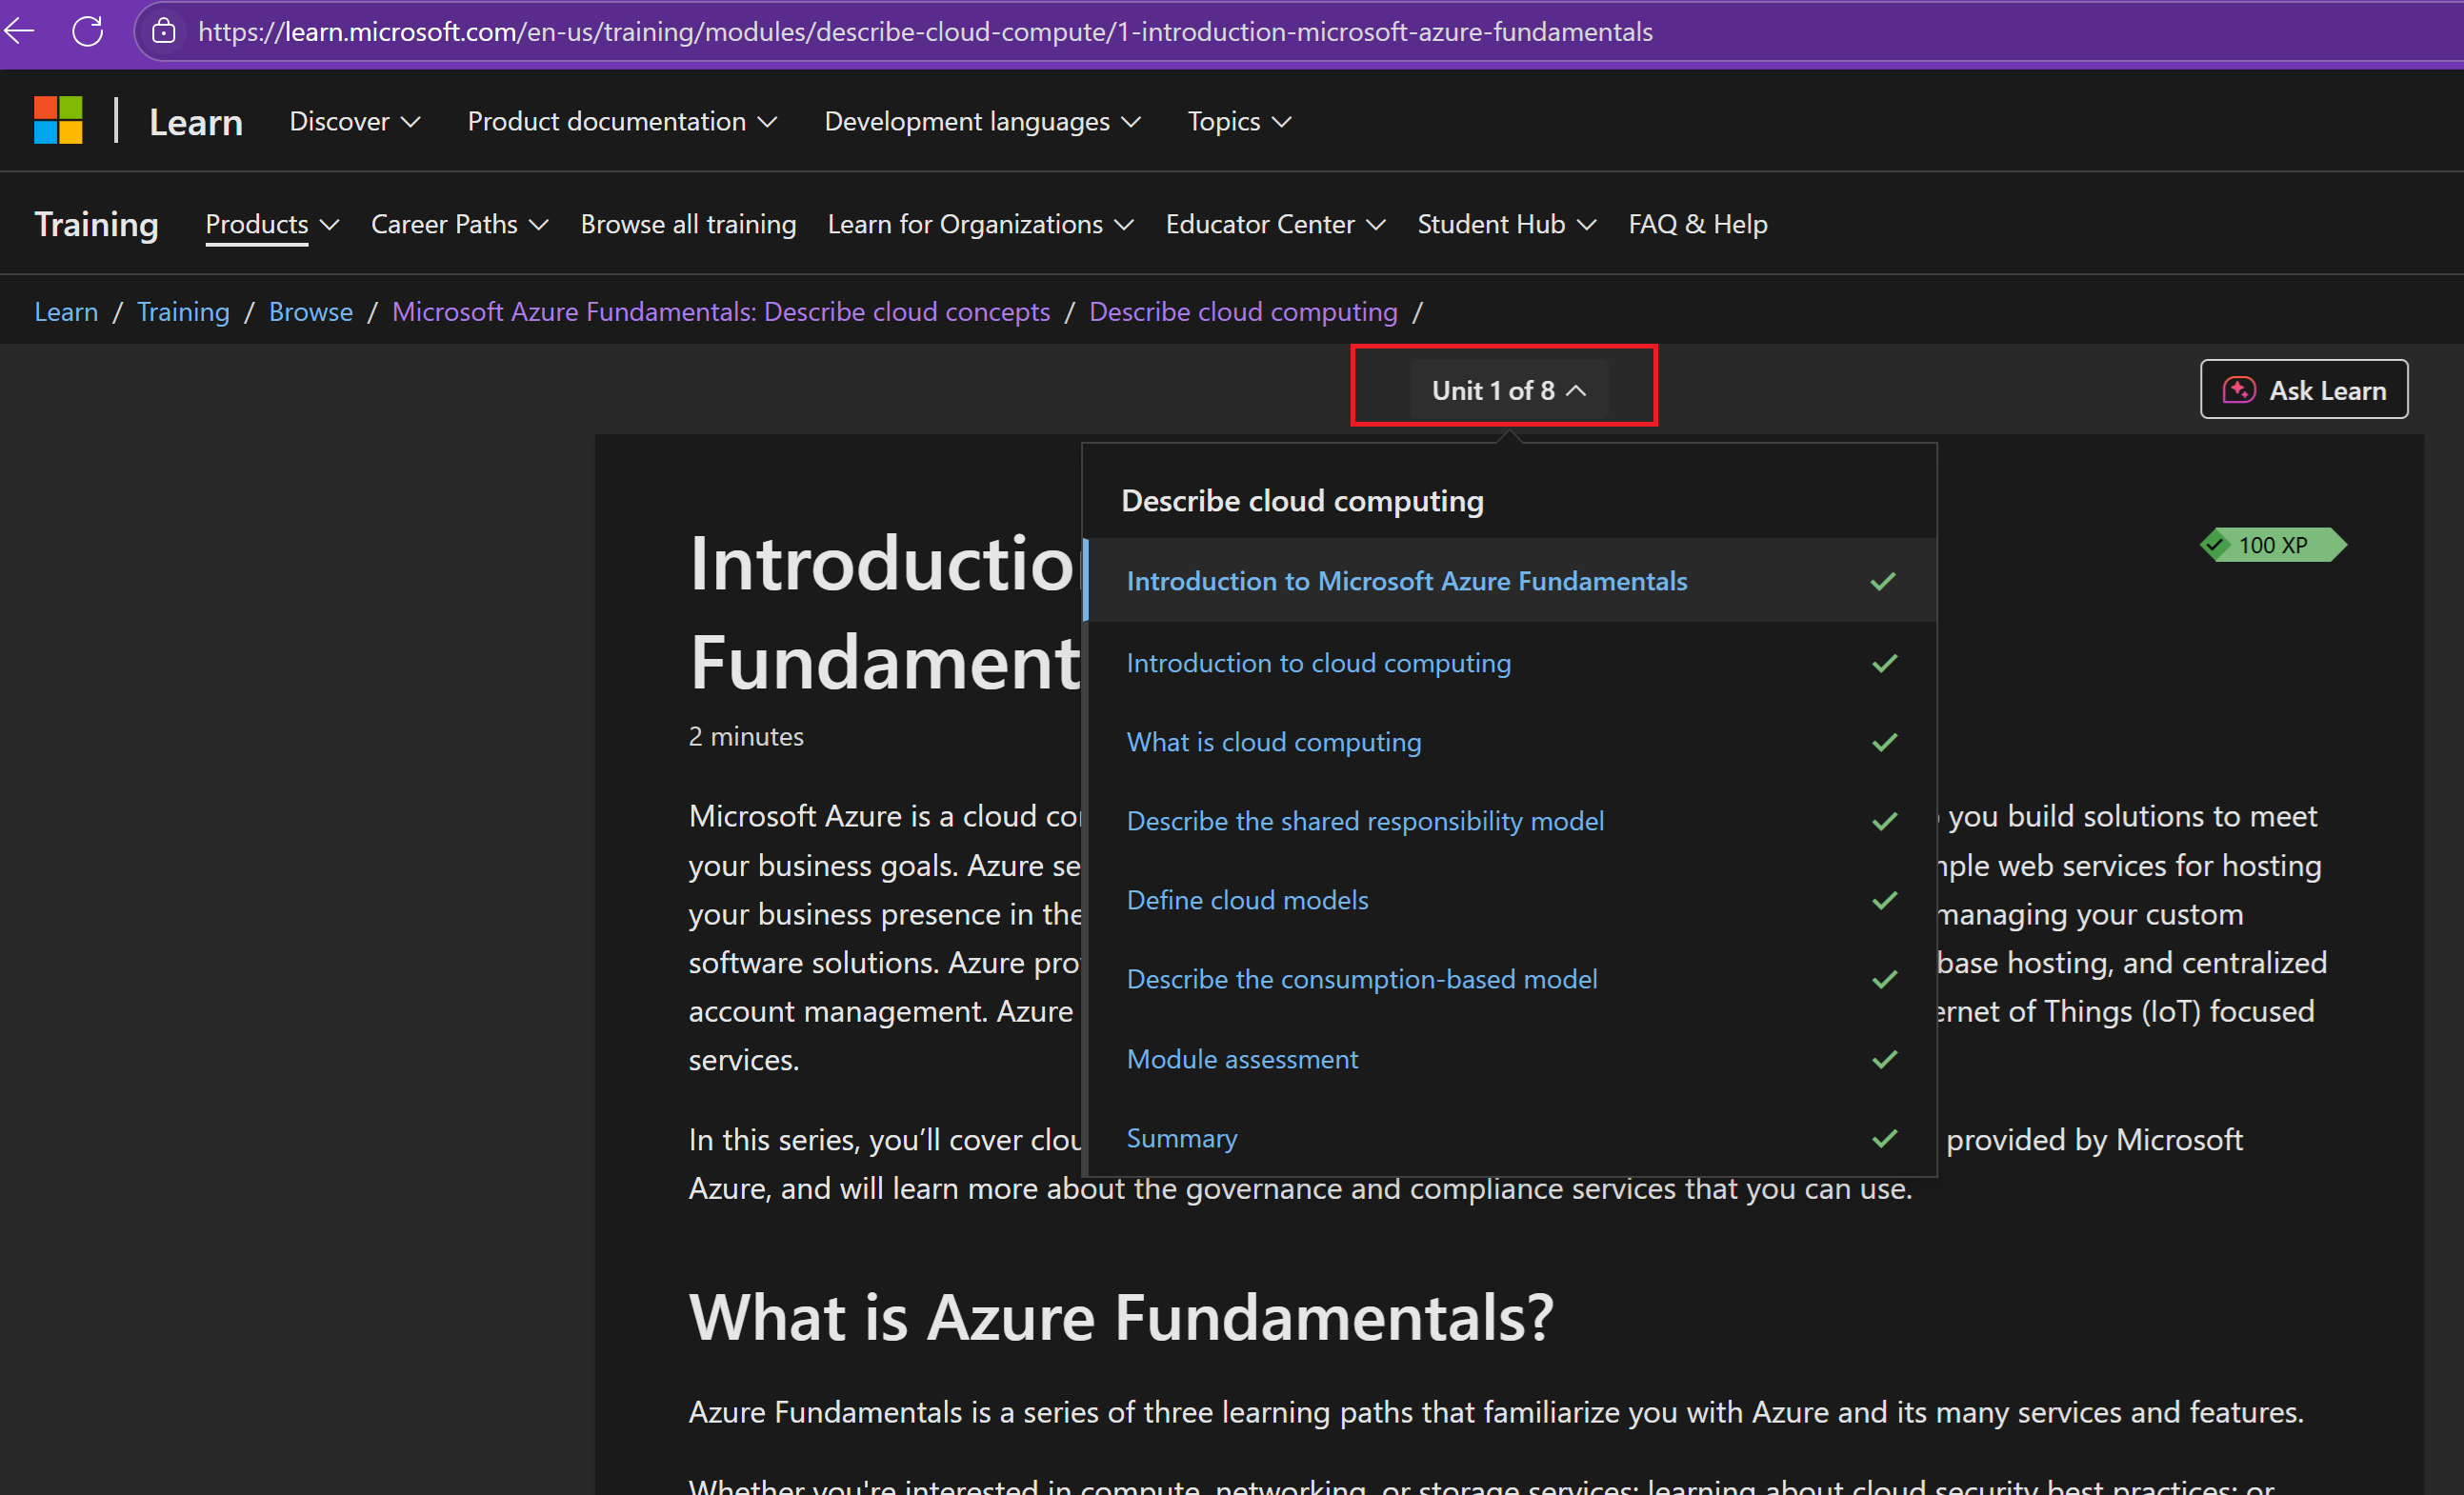Image resolution: width=2464 pixels, height=1495 pixels.
Task: Open Describe the shared responsibility model unit
Action: (1365, 821)
